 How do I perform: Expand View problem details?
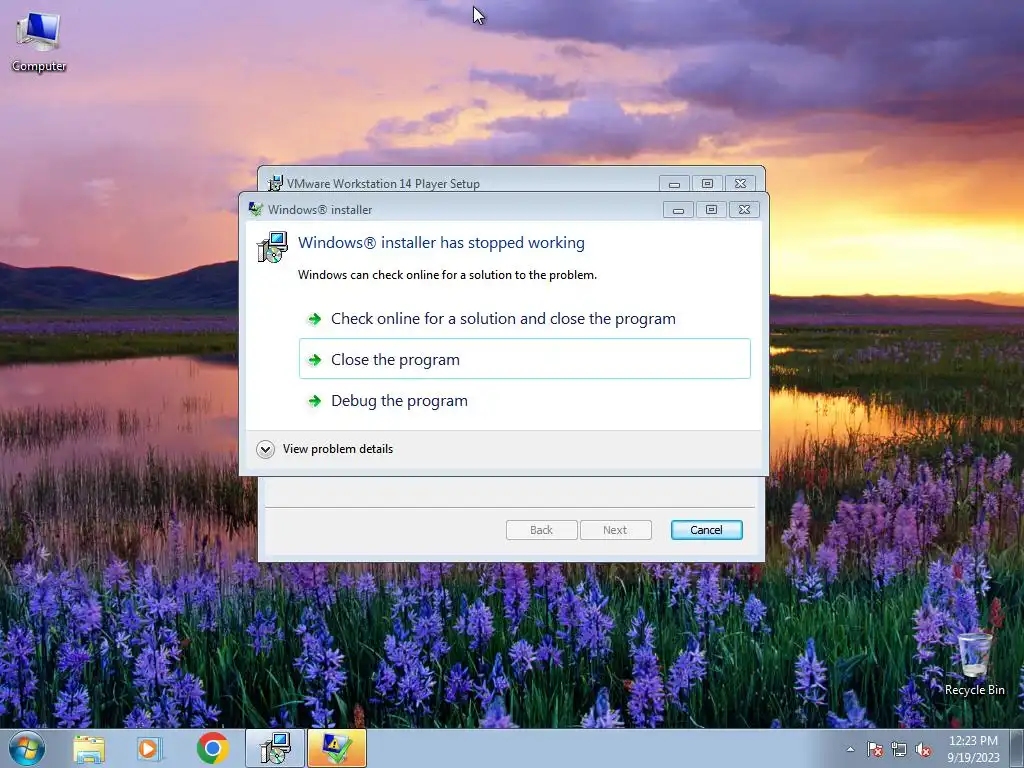pyautogui.click(x=265, y=449)
